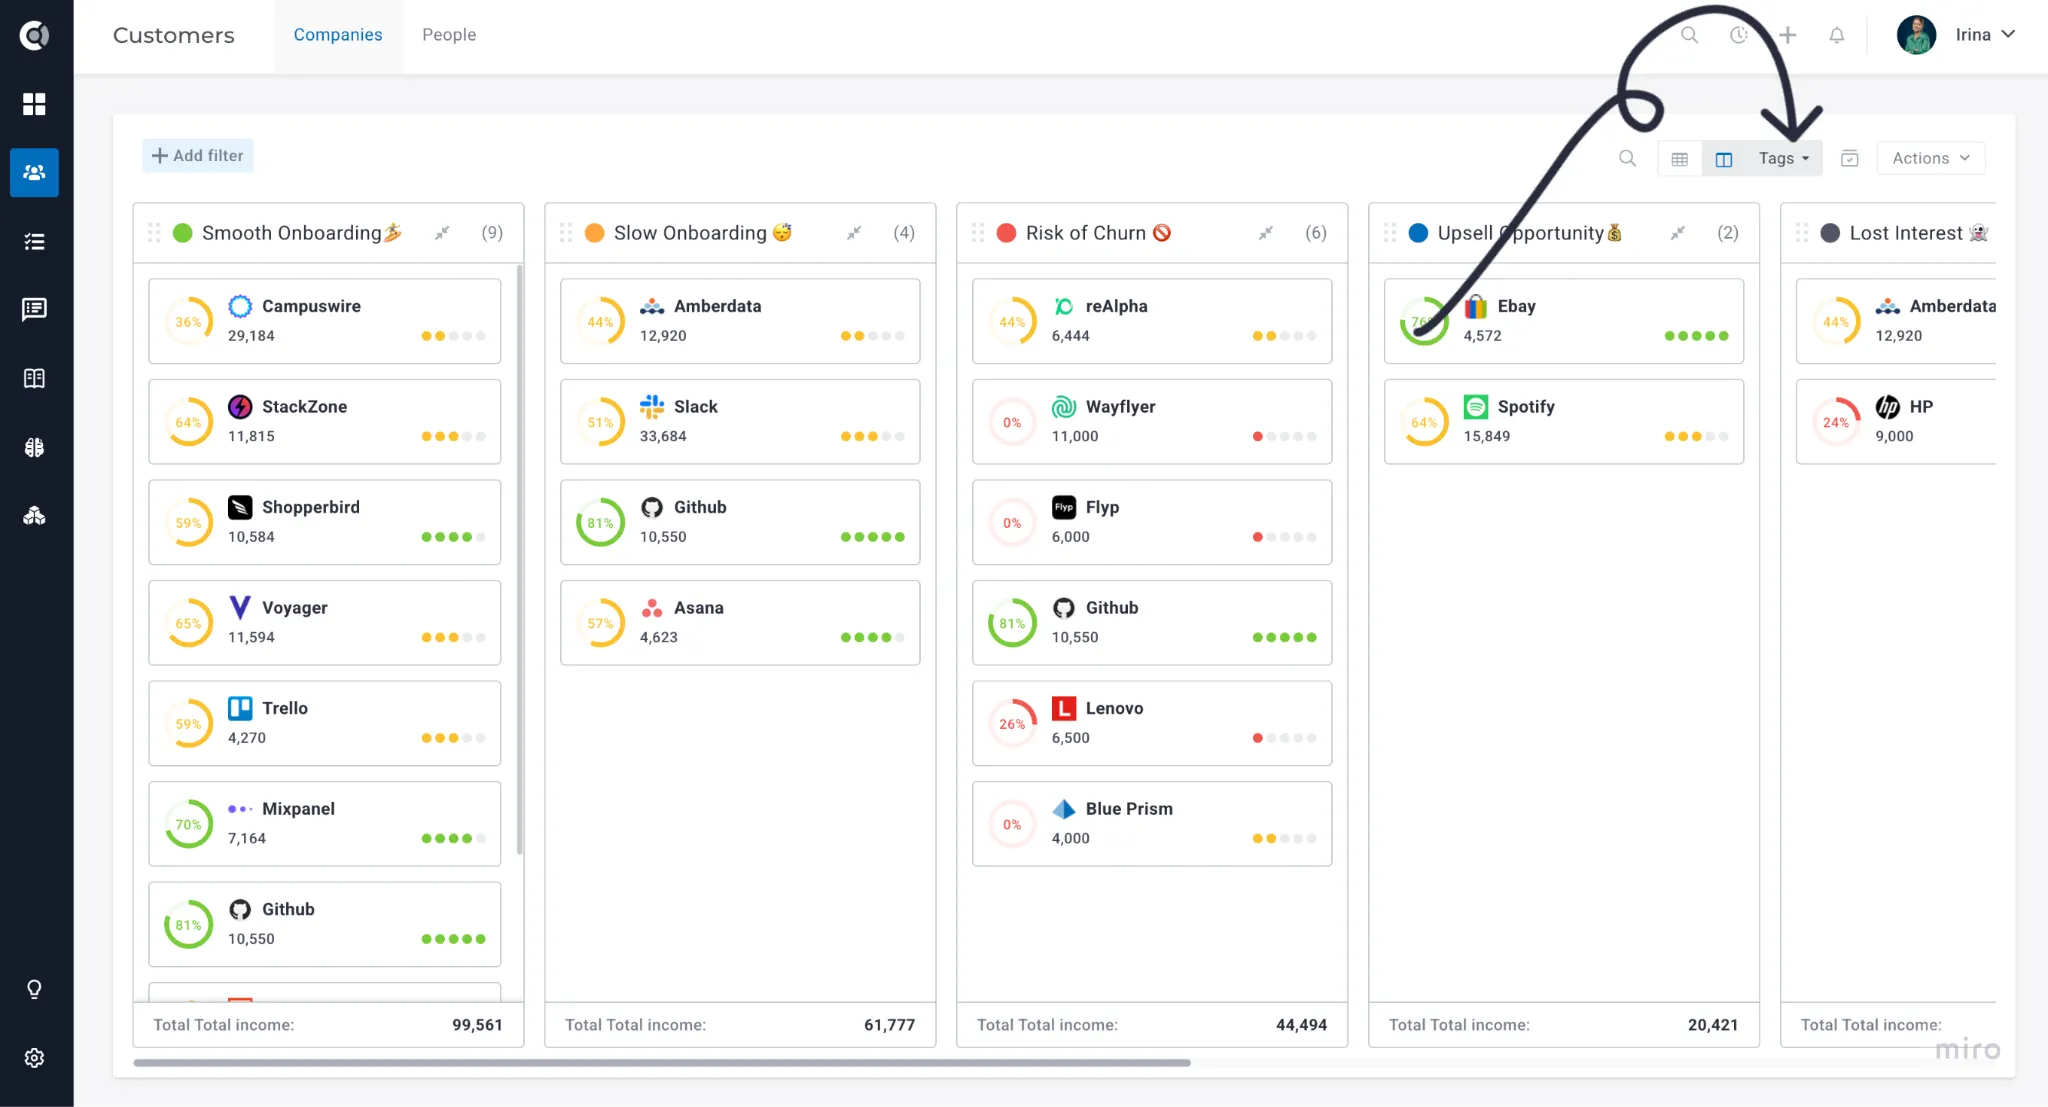Collapse the Risk of Churn column
Image resolution: width=2048 pixels, height=1107 pixels.
click(x=1266, y=233)
